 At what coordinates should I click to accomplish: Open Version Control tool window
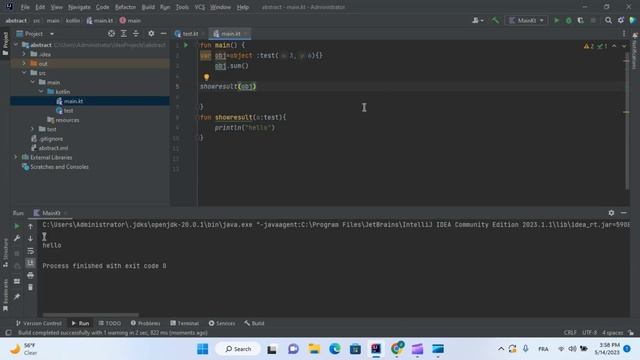point(38,323)
